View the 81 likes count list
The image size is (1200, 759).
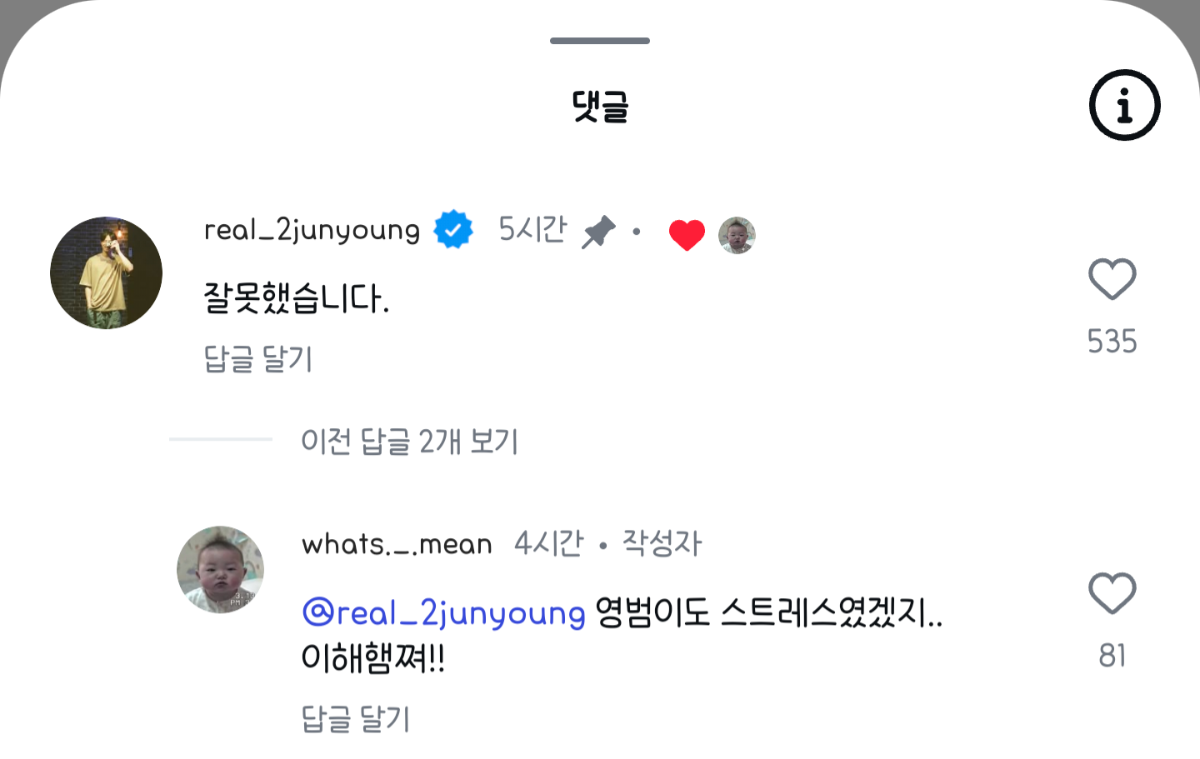pyautogui.click(x=1112, y=656)
